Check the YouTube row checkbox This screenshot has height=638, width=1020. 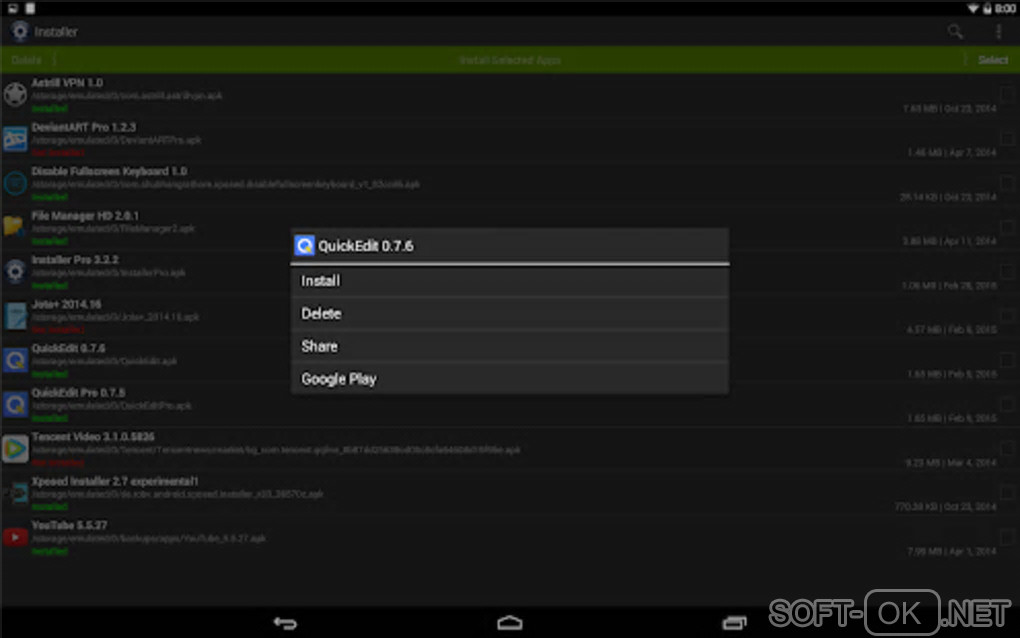1007,537
